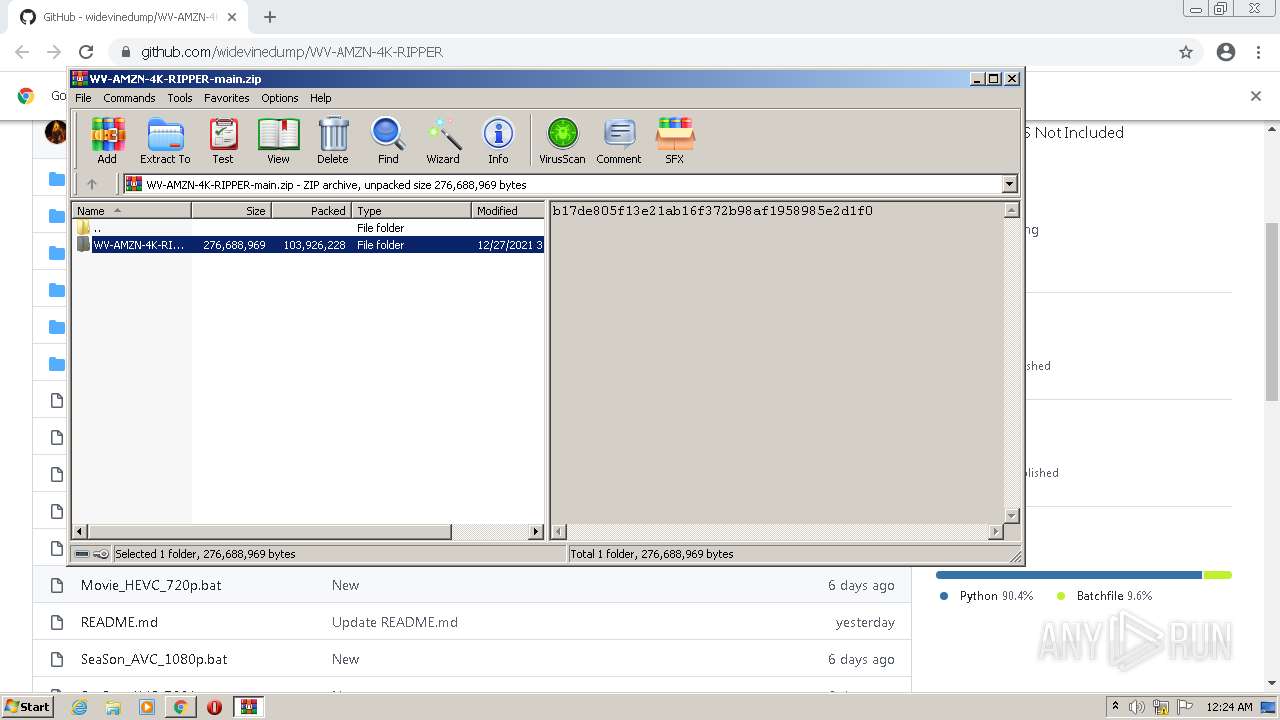Viewport: 1280px width, 720px height.
Task: Run the VirusScan bug icon
Action: [562, 140]
